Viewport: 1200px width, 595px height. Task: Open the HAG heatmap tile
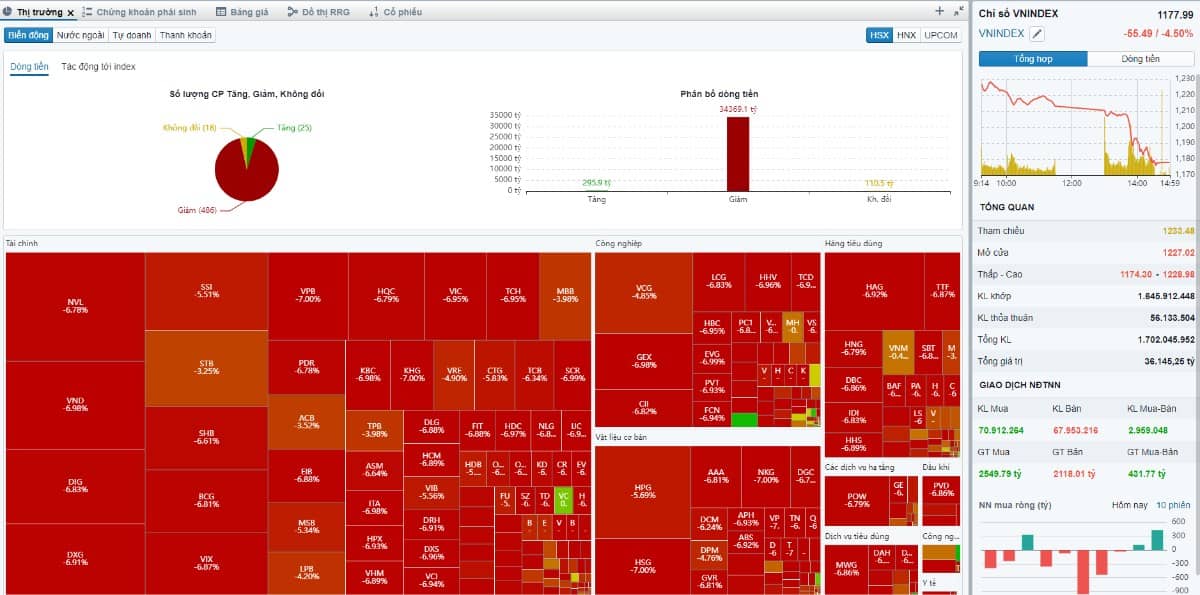click(875, 291)
